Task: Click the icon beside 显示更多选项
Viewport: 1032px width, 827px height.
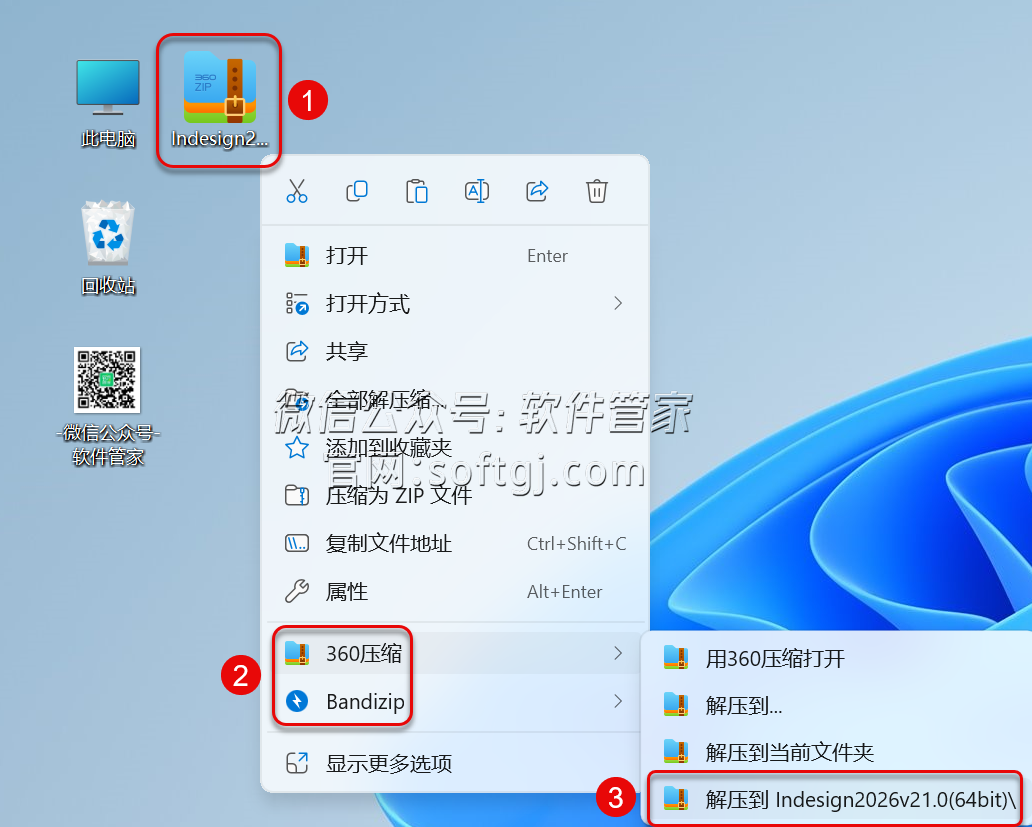Action: coord(297,763)
